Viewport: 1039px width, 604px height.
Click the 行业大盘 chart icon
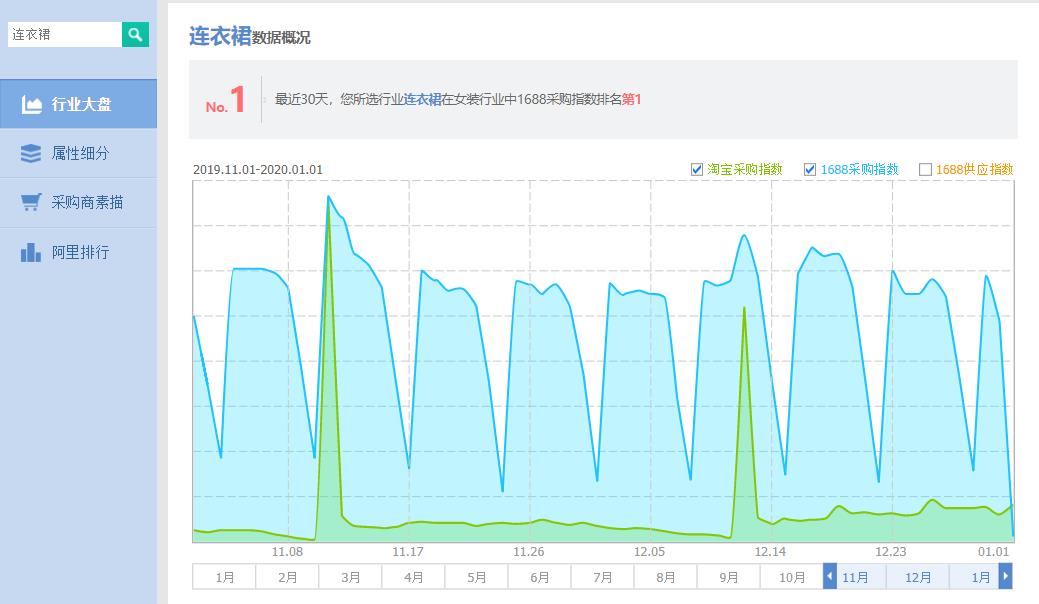point(31,104)
